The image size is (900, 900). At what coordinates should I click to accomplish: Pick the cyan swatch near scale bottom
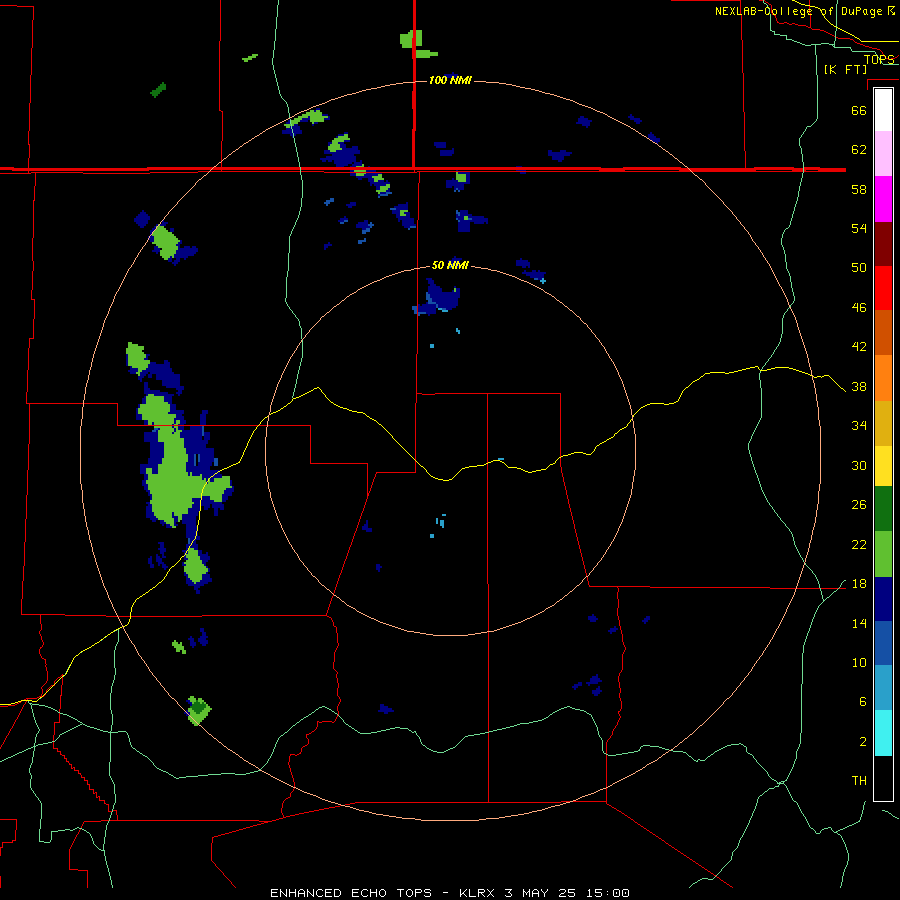pyautogui.click(x=883, y=733)
